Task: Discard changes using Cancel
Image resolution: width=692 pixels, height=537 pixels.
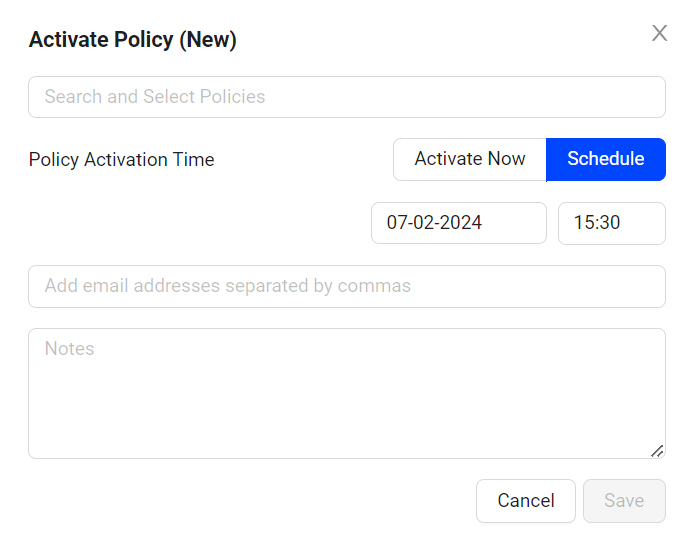Action: tap(525, 501)
